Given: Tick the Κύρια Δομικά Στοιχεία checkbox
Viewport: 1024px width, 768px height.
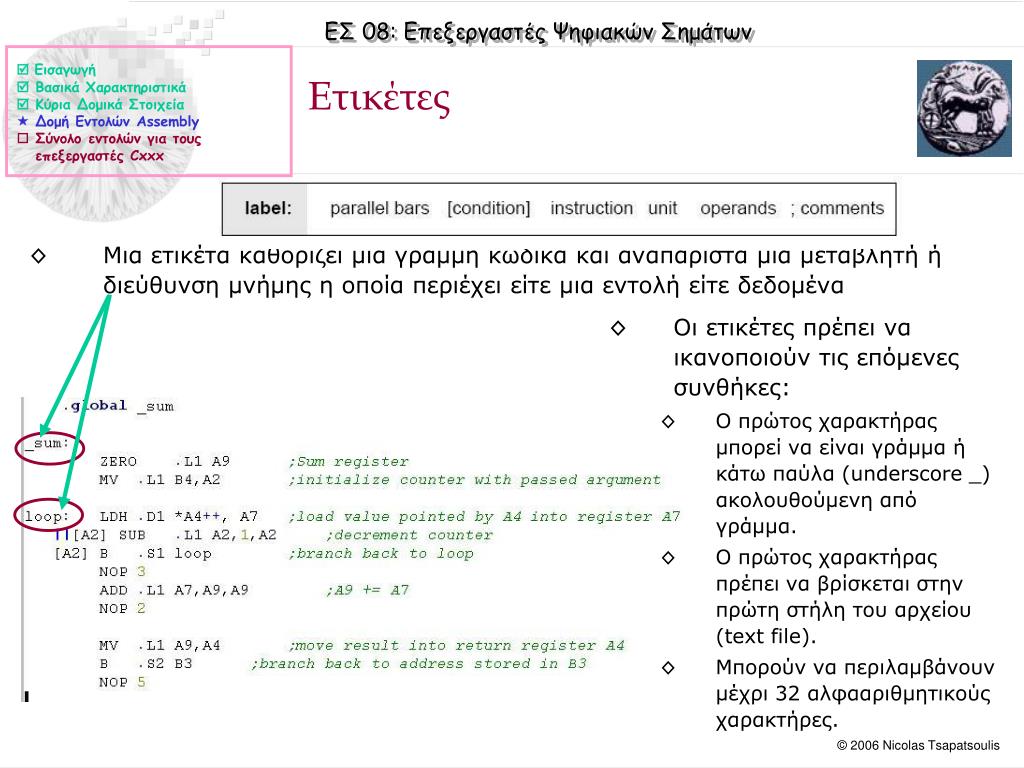Looking at the screenshot, I should (23, 104).
